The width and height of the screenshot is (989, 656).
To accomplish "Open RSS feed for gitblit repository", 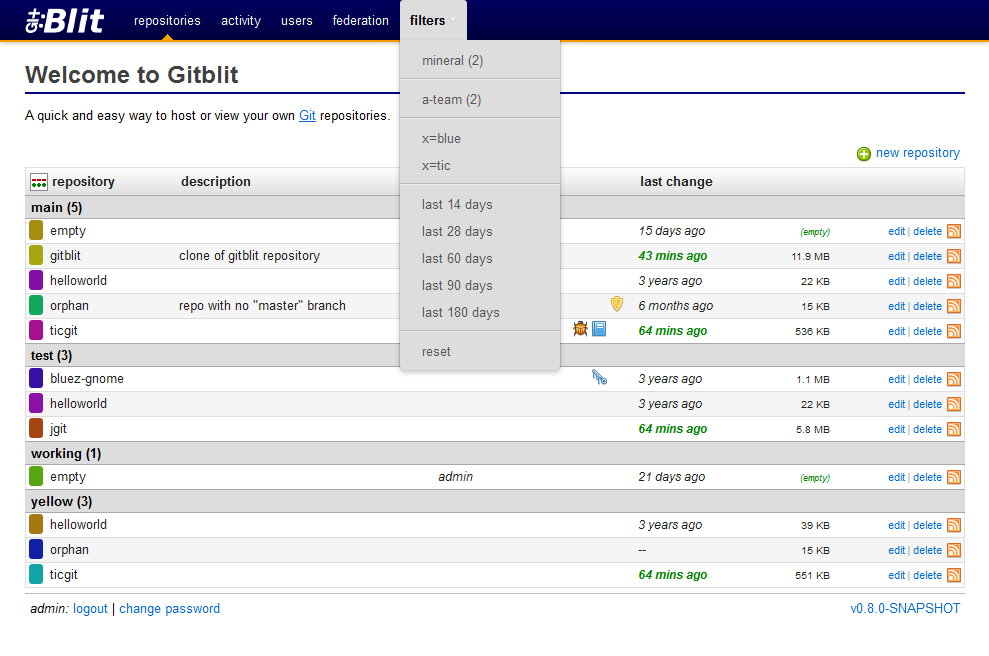I will click(x=954, y=256).
